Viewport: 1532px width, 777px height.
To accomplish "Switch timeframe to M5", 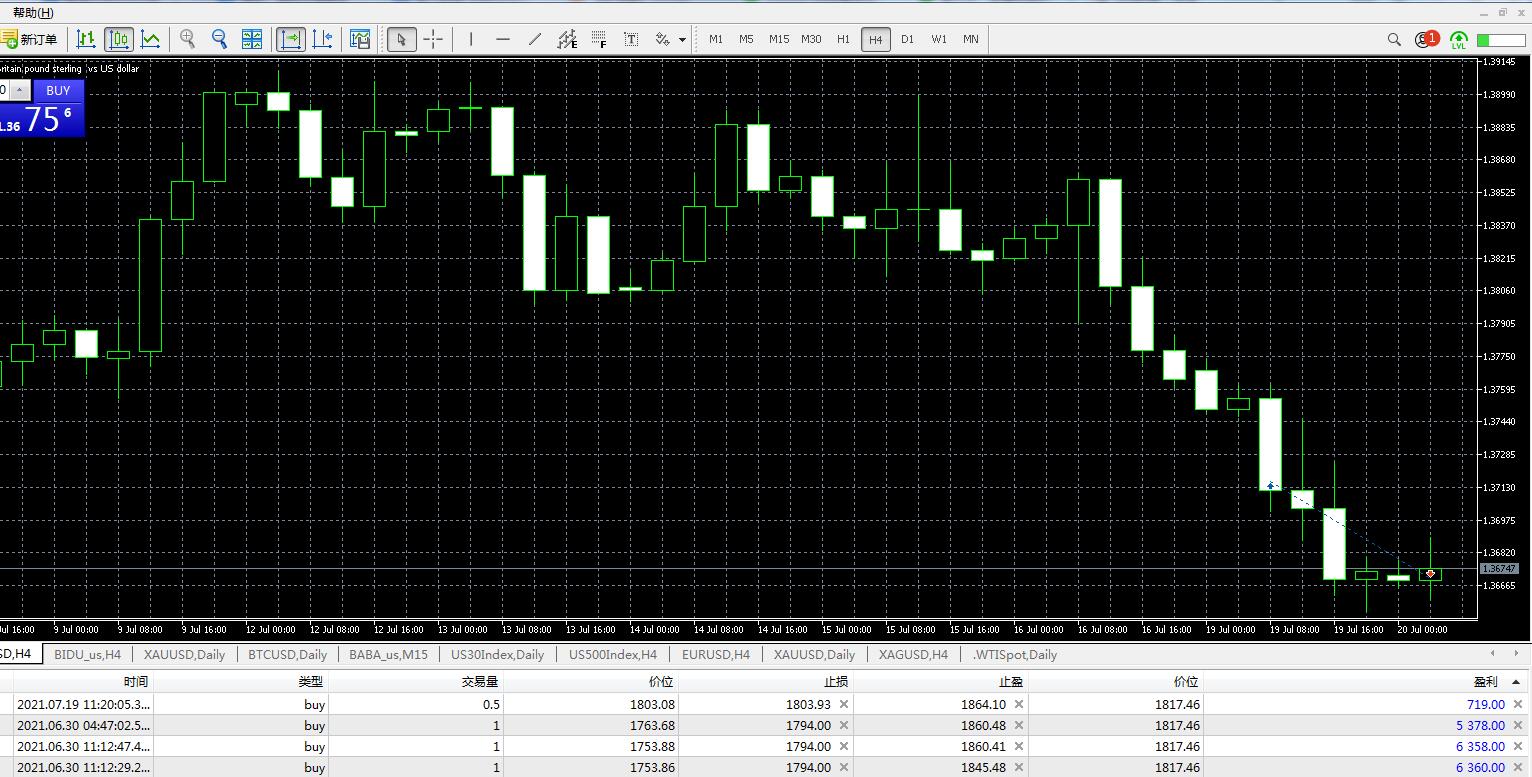I will click(746, 39).
